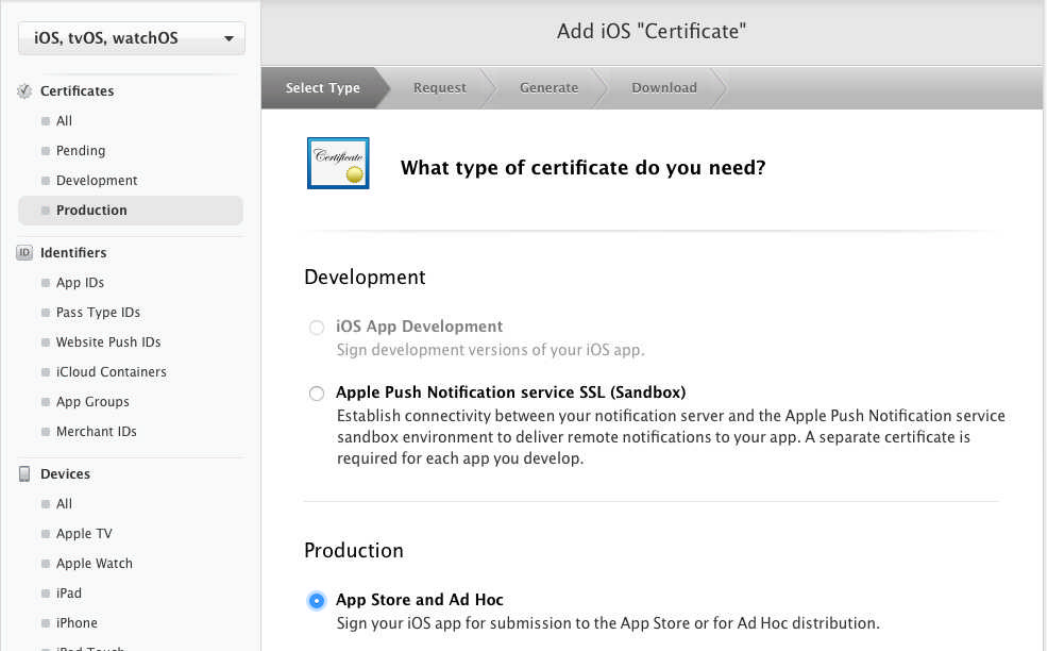Open iPad devices
The height and width of the screenshot is (651, 1047).
[x=69, y=593]
